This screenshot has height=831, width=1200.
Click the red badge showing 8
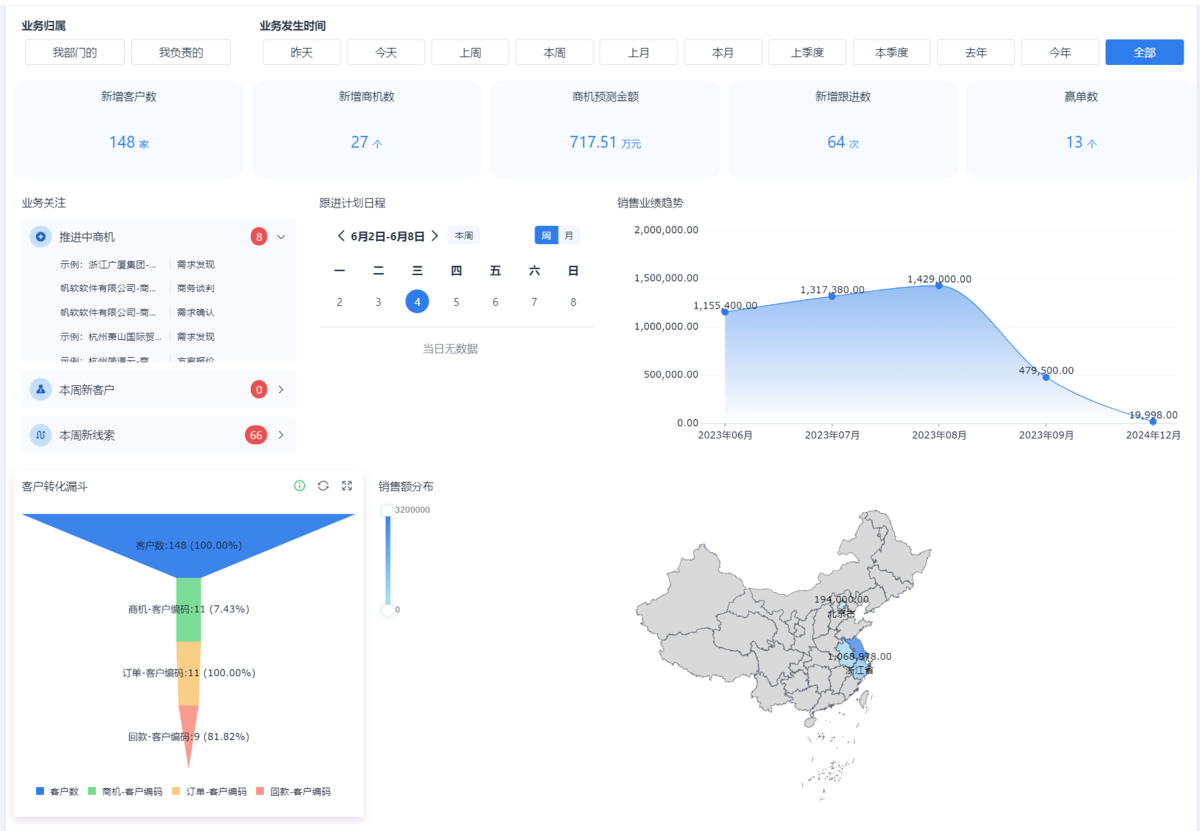pyautogui.click(x=259, y=237)
